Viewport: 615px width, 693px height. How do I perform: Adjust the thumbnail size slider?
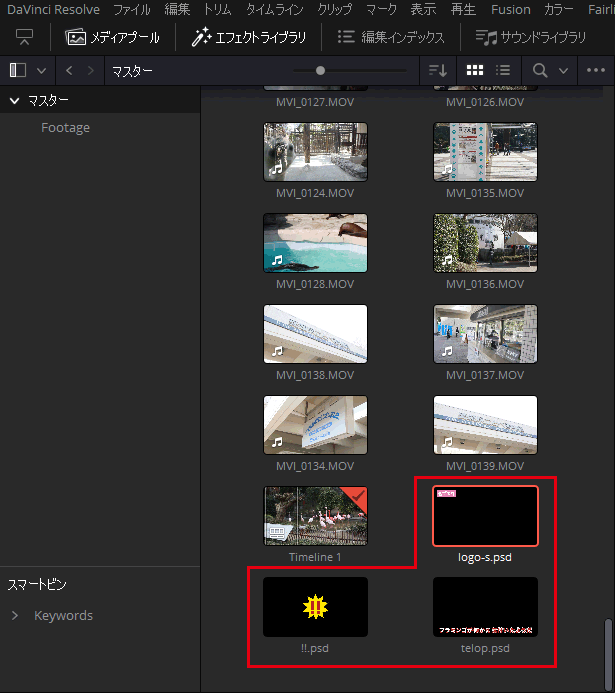tap(320, 70)
